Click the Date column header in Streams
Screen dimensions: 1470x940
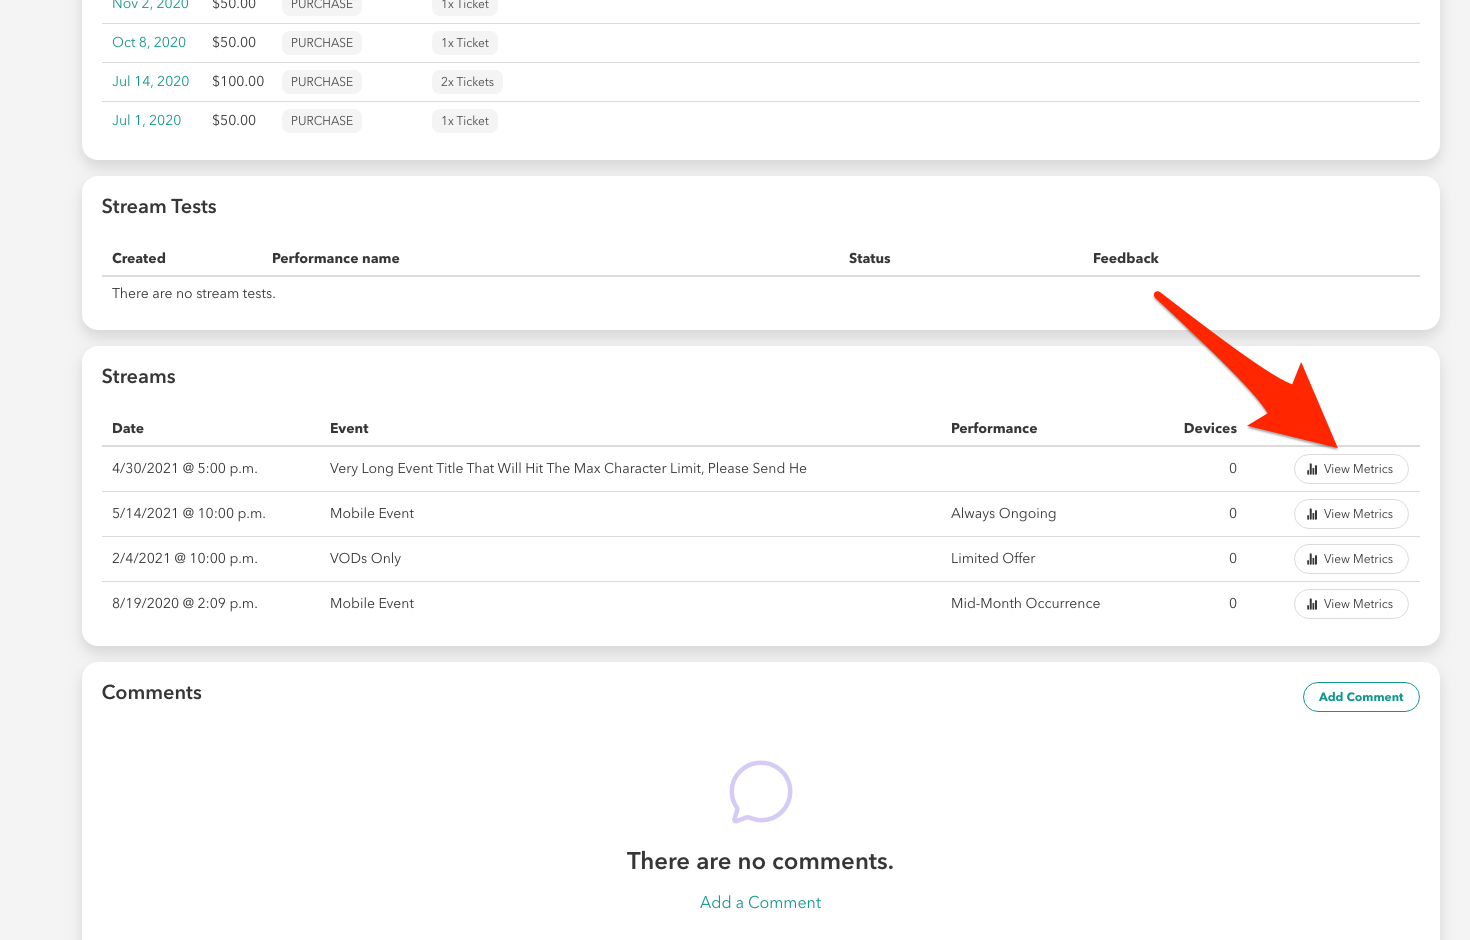coord(128,428)
